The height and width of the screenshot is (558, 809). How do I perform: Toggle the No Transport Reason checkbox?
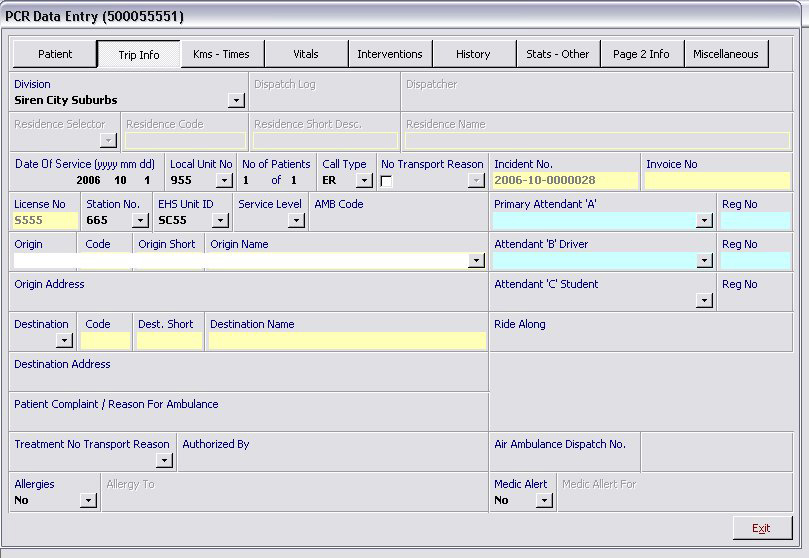tap(387, 181)
